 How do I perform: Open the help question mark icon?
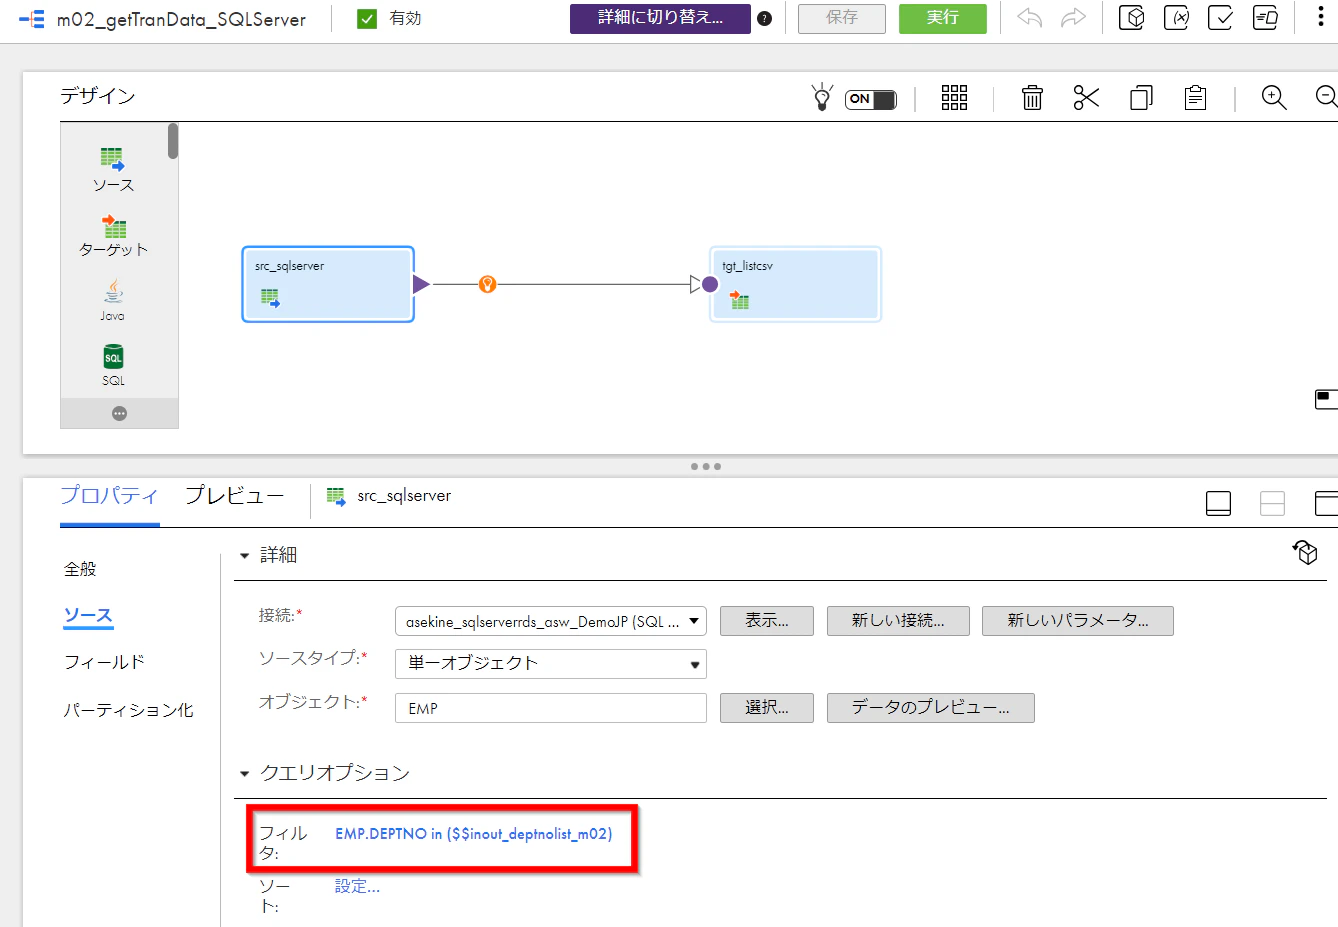pyautogui.click(x=765, y=18)
